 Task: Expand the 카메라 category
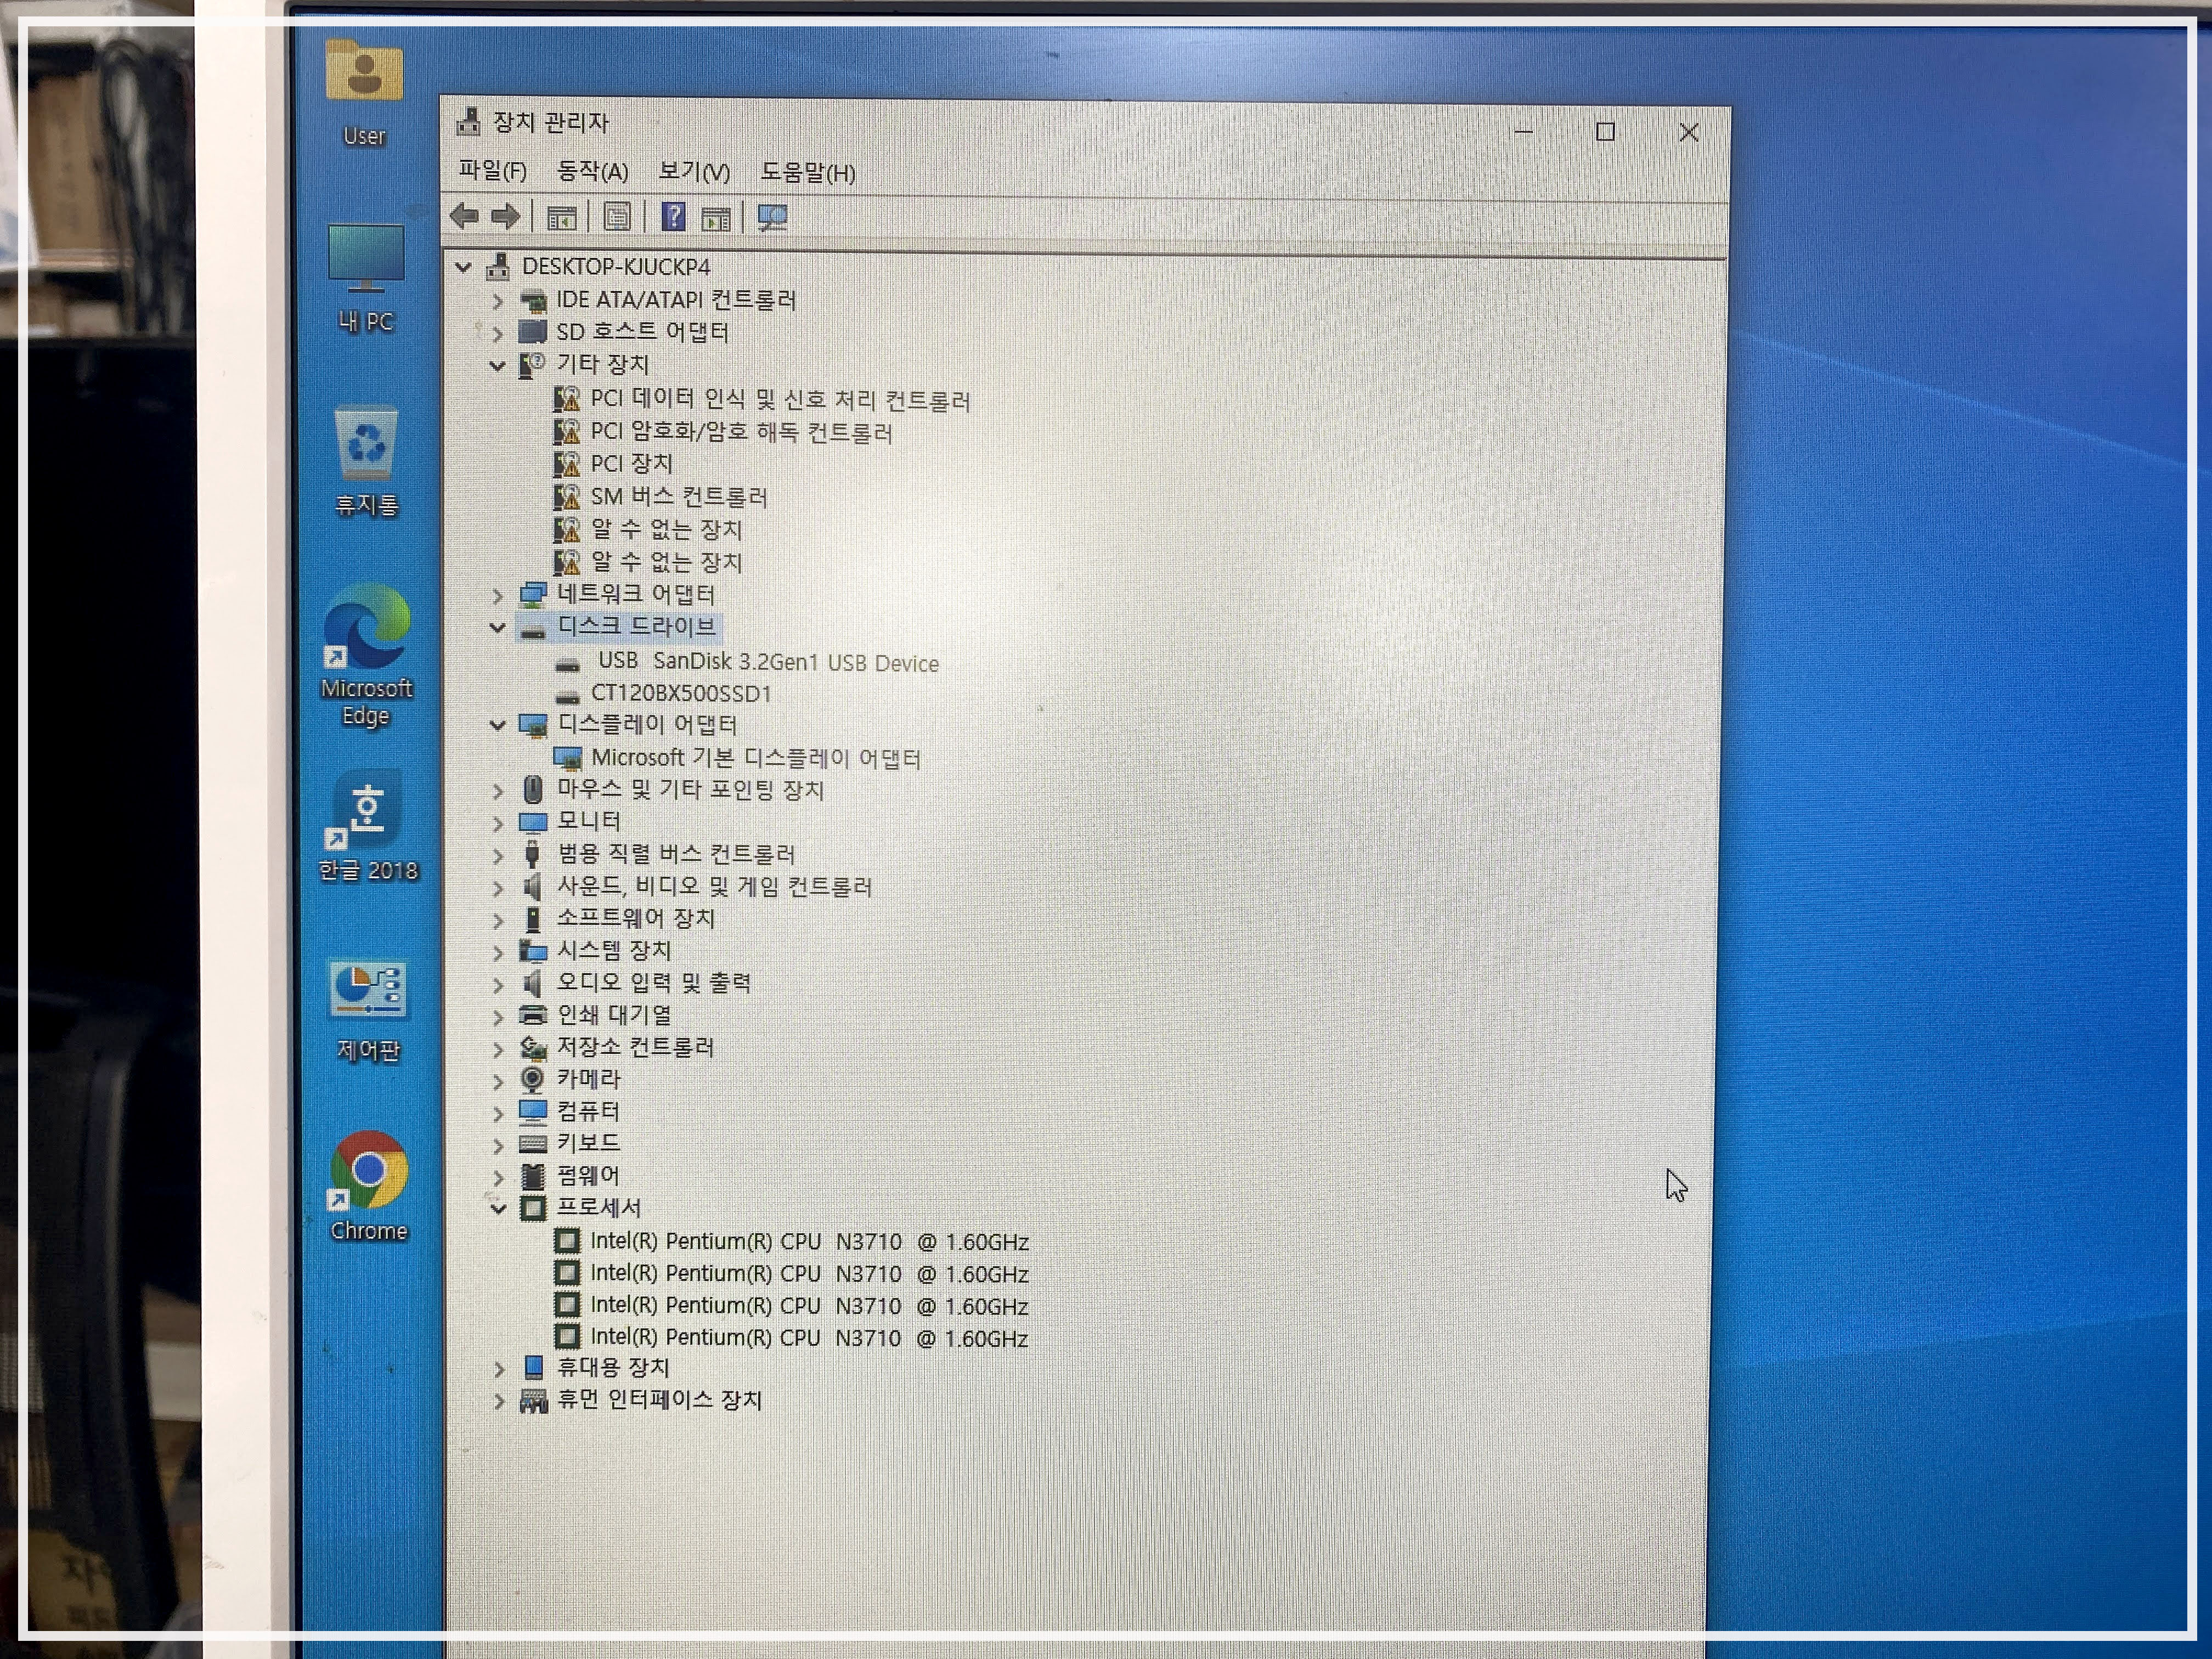(x=498, y=1081)
